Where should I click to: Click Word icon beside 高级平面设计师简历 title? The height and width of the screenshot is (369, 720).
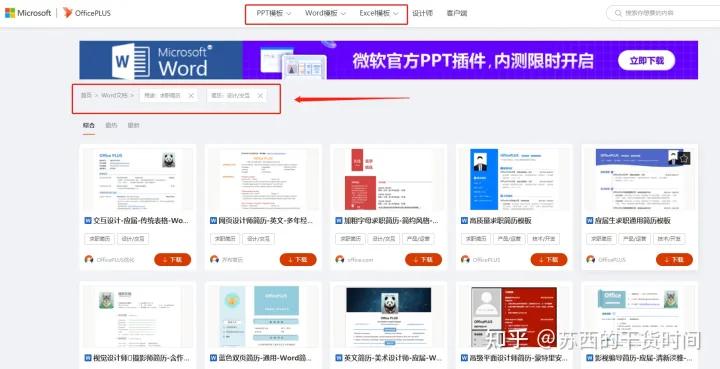(x=465, y=358)
